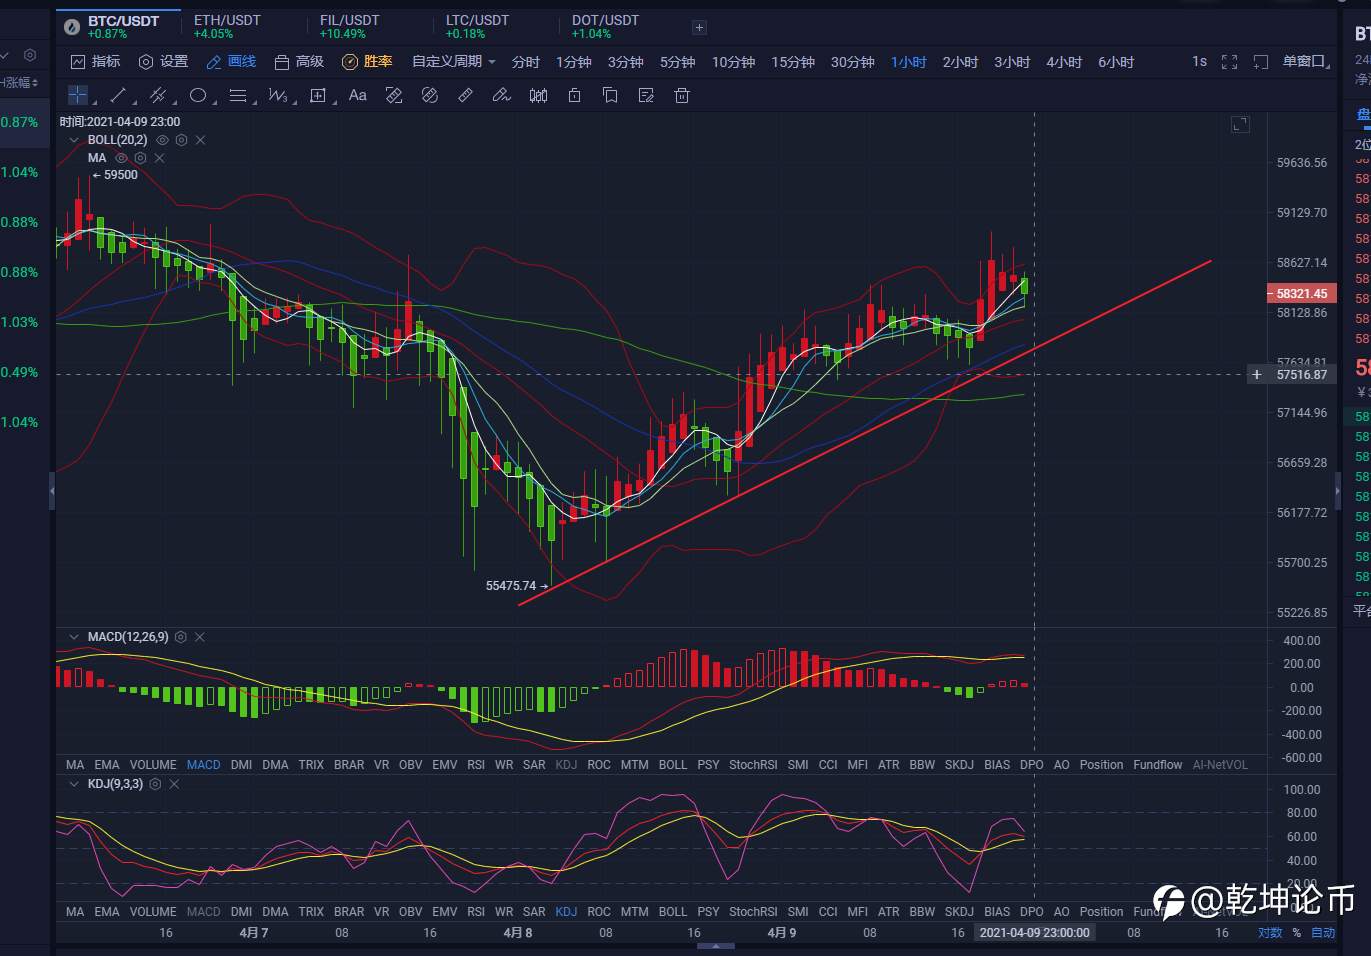The height and width of the screenshot is (956, 1371).
Task: Toggle 对数 logarithmic price scale
Action: [1270, 933]
